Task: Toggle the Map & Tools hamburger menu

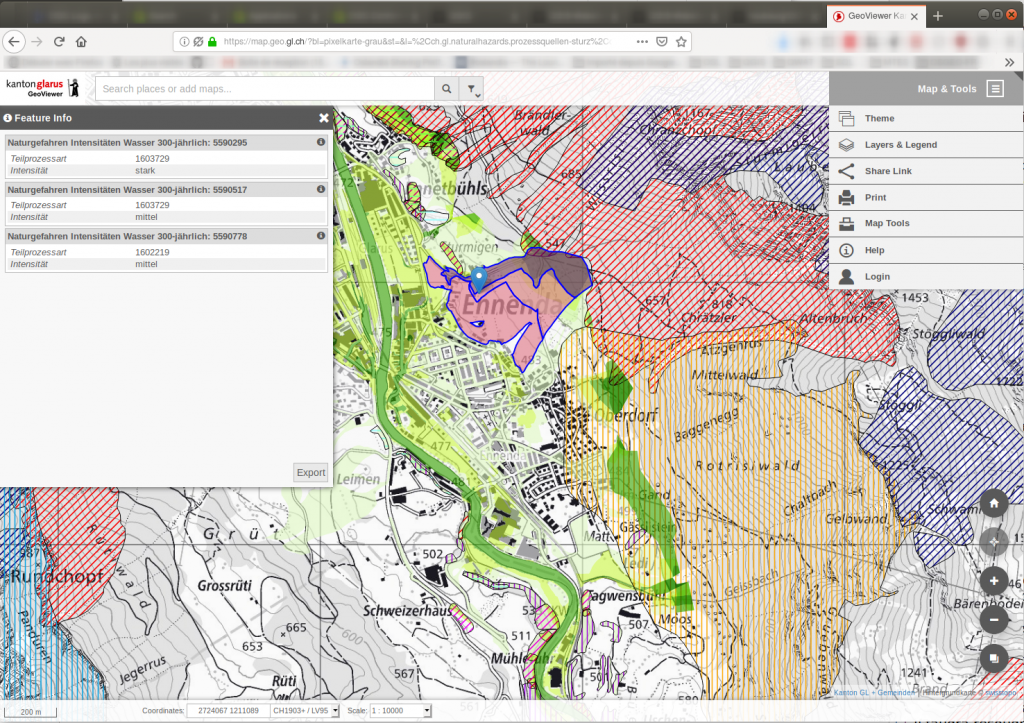Action: (995, 89)
